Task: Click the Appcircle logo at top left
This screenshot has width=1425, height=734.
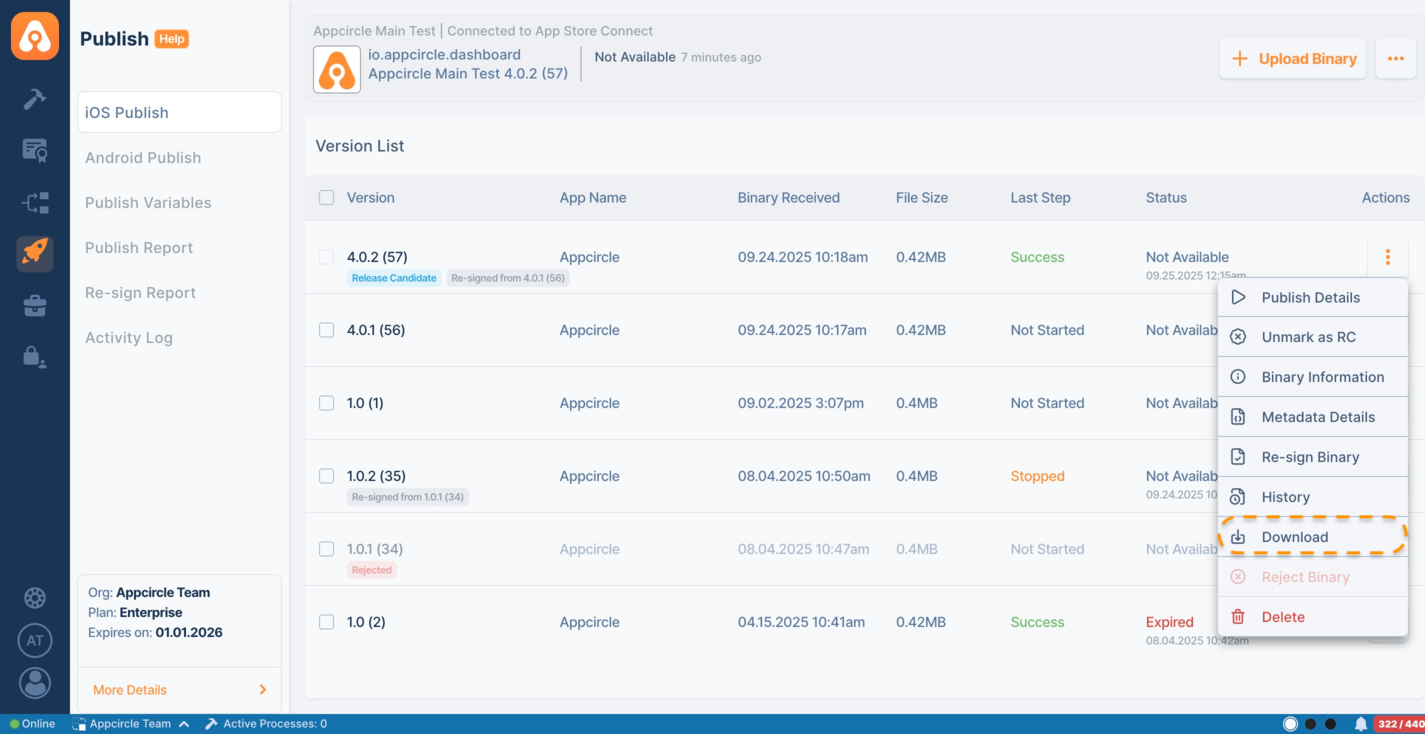Action: click(x=35, y=37)
